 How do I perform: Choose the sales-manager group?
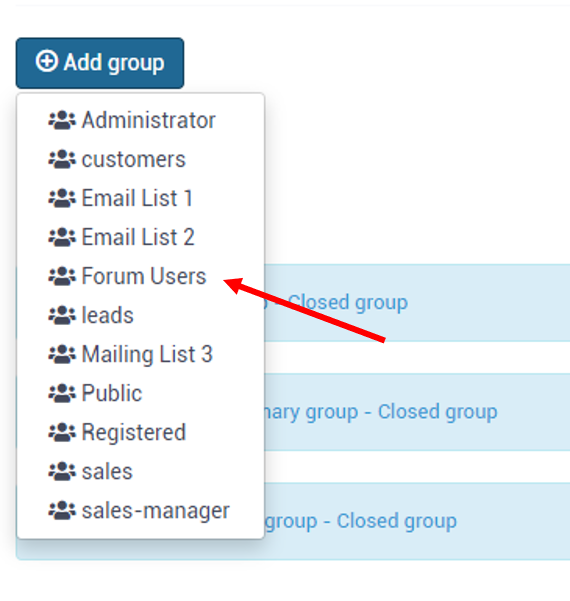[140, 511]
